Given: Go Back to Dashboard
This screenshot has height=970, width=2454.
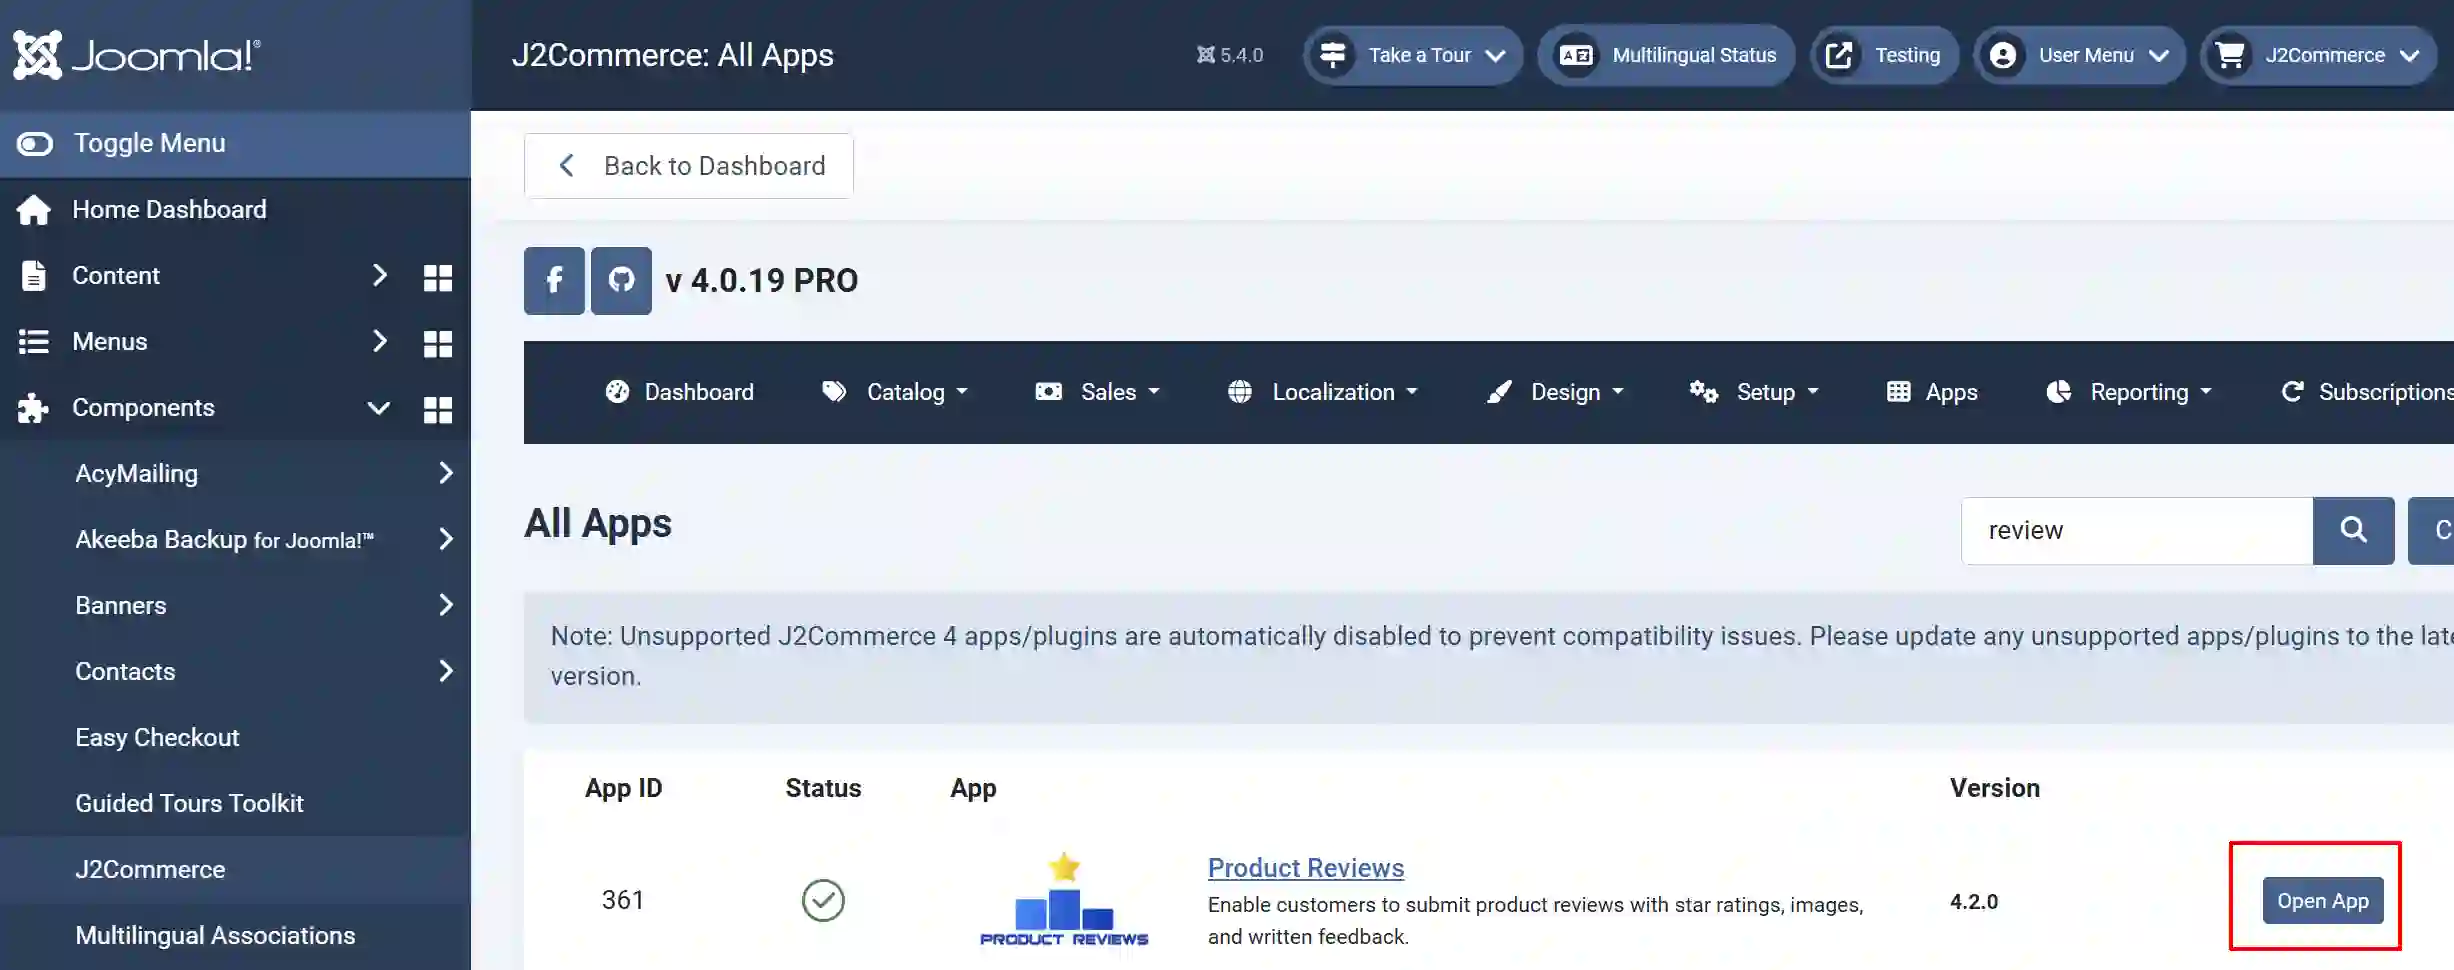Looking at the screenshot, I should point(689,166).
